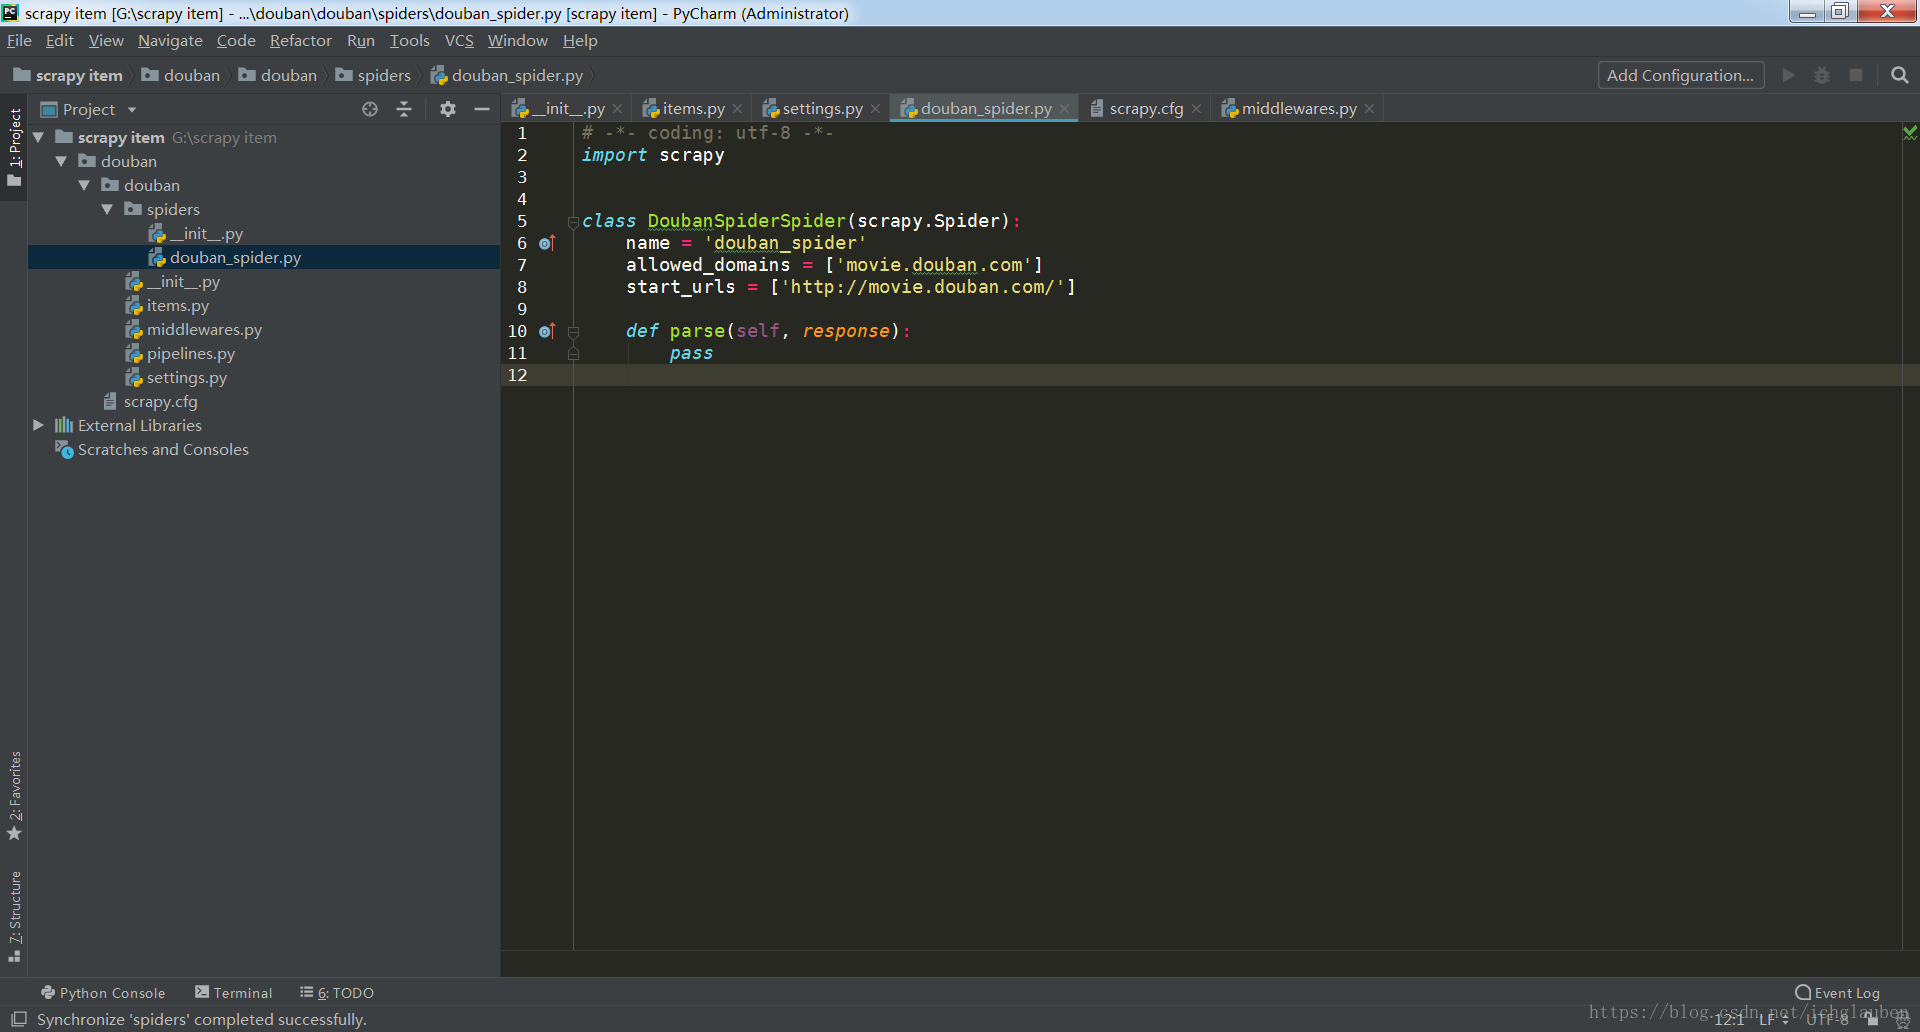Open the Refactor menu

pos(300,41)
